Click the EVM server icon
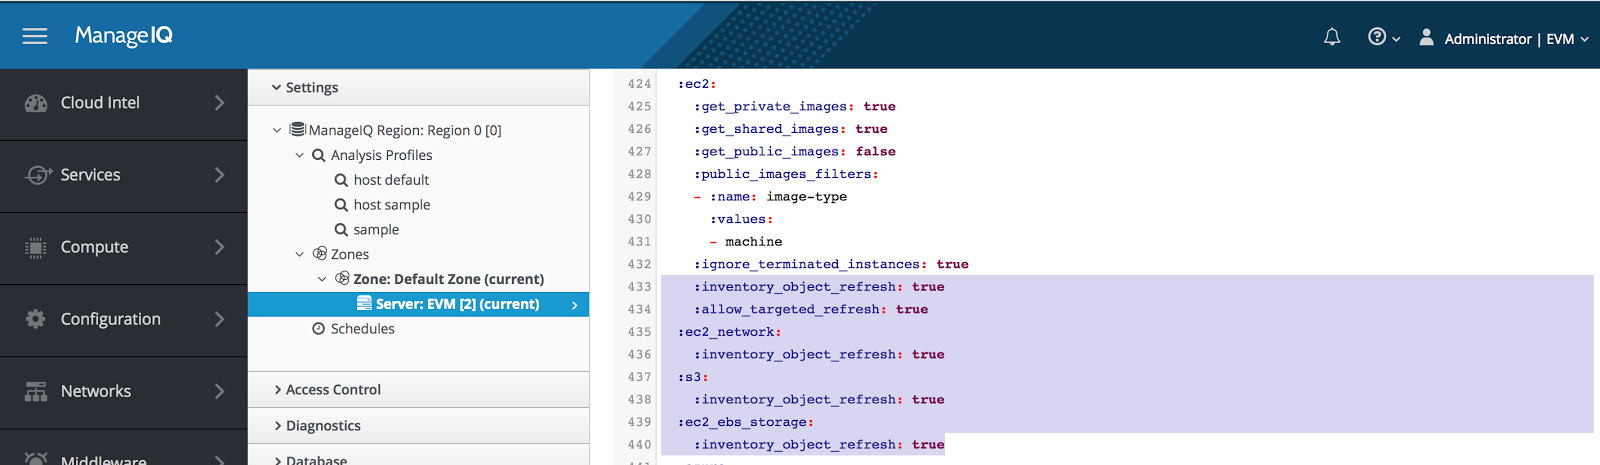Screen dimensions: 1600x465 364,303
